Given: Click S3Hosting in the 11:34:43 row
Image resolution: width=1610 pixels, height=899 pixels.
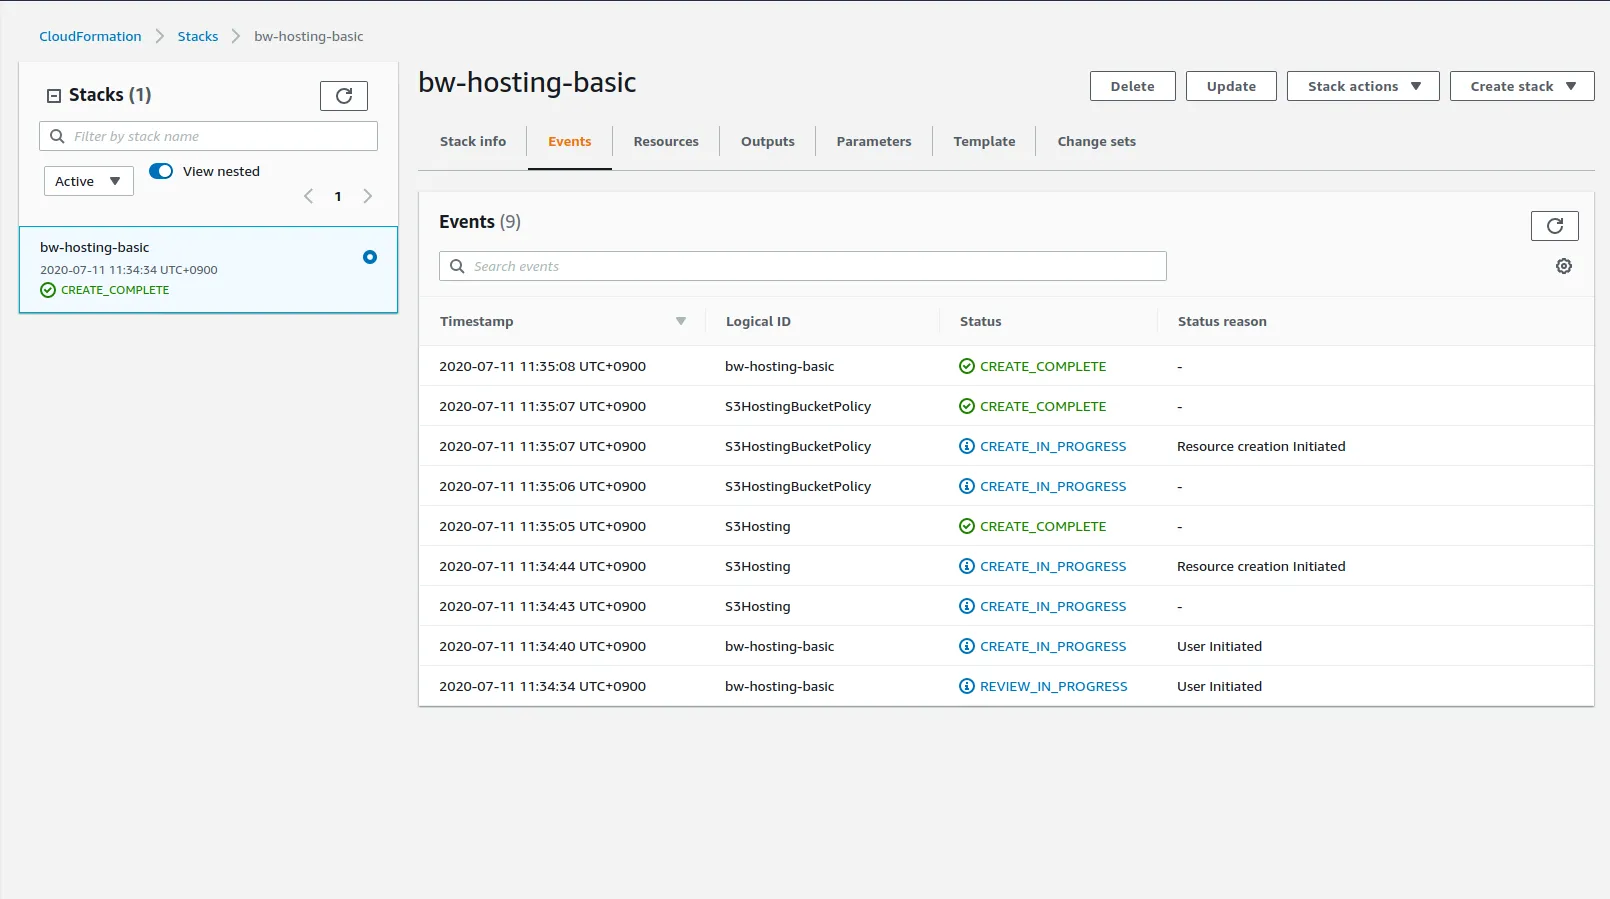Looking at the screenshot, I should pyautogui.click(x=758, y=606).
